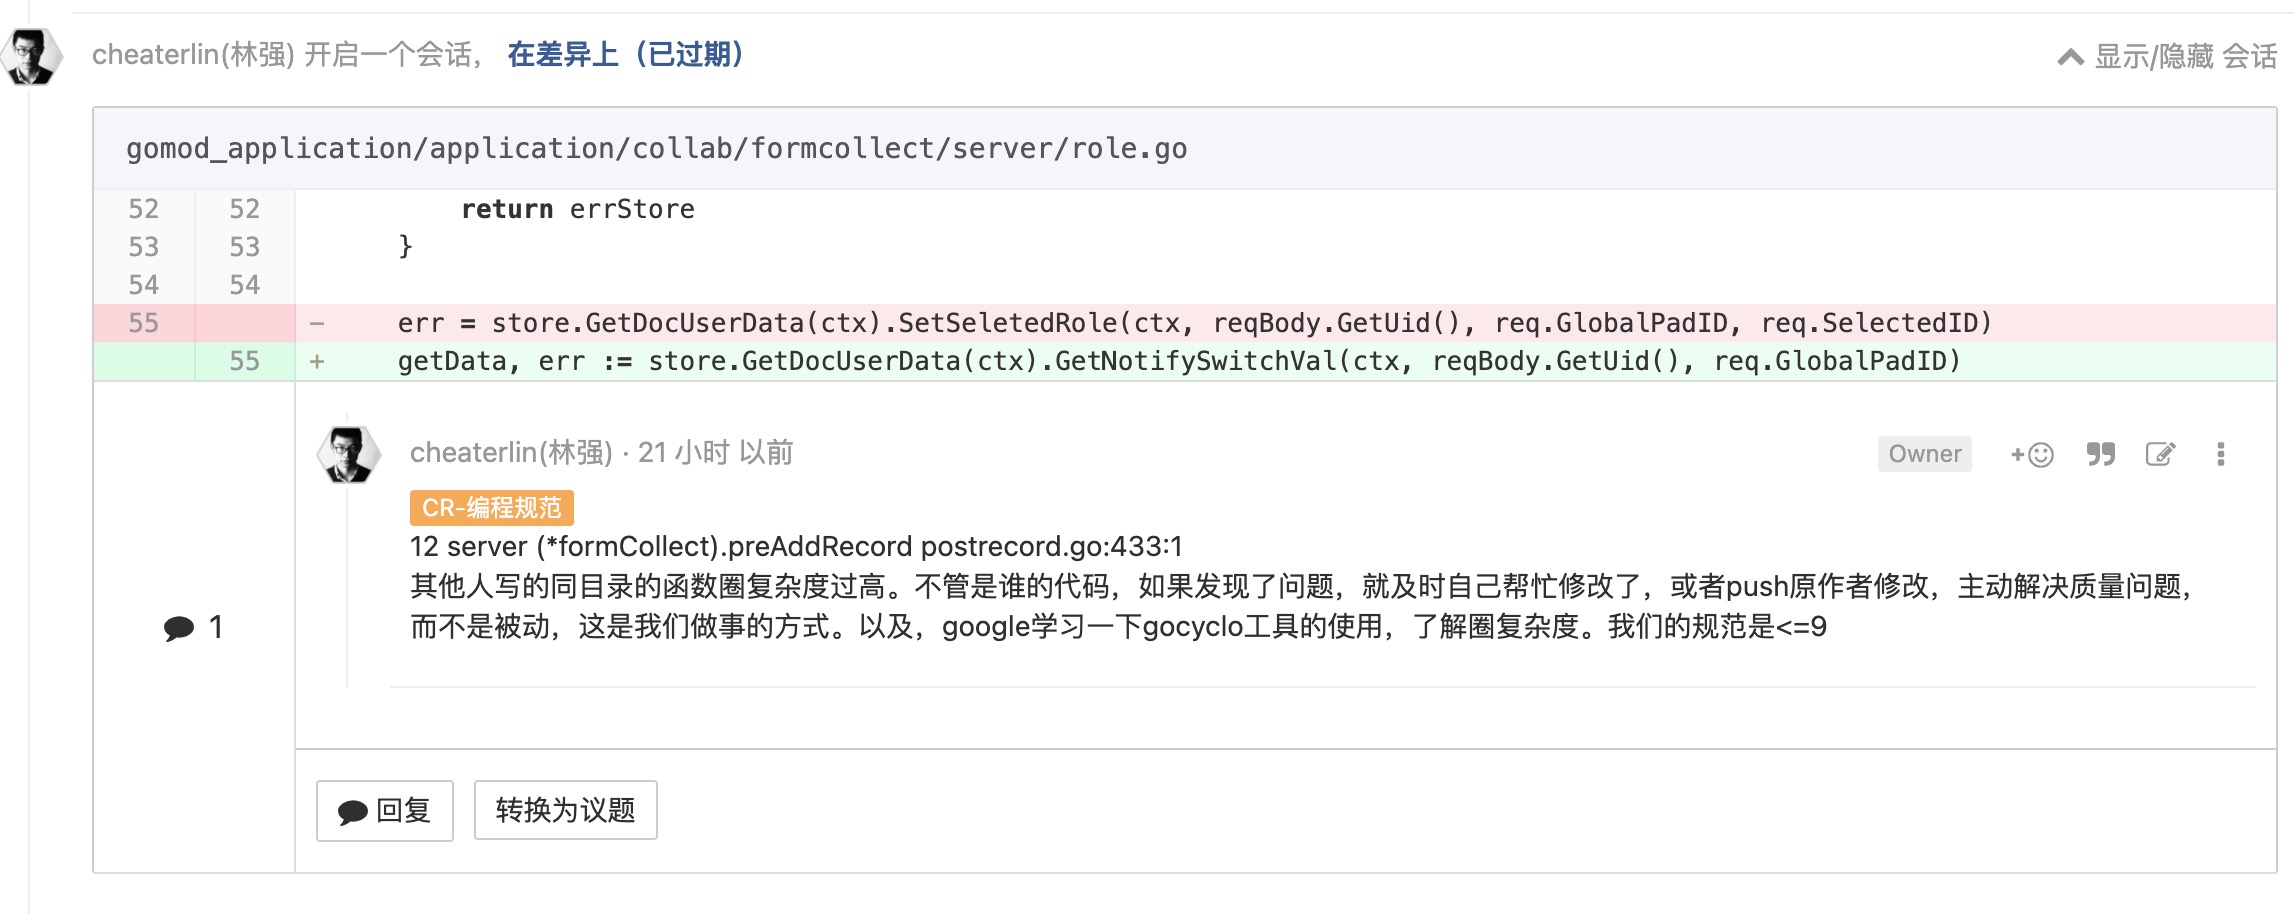This screenshot has height=914, width=2294.
Task: Open more actions three-dot menu
Action: tap(2220, 455)
